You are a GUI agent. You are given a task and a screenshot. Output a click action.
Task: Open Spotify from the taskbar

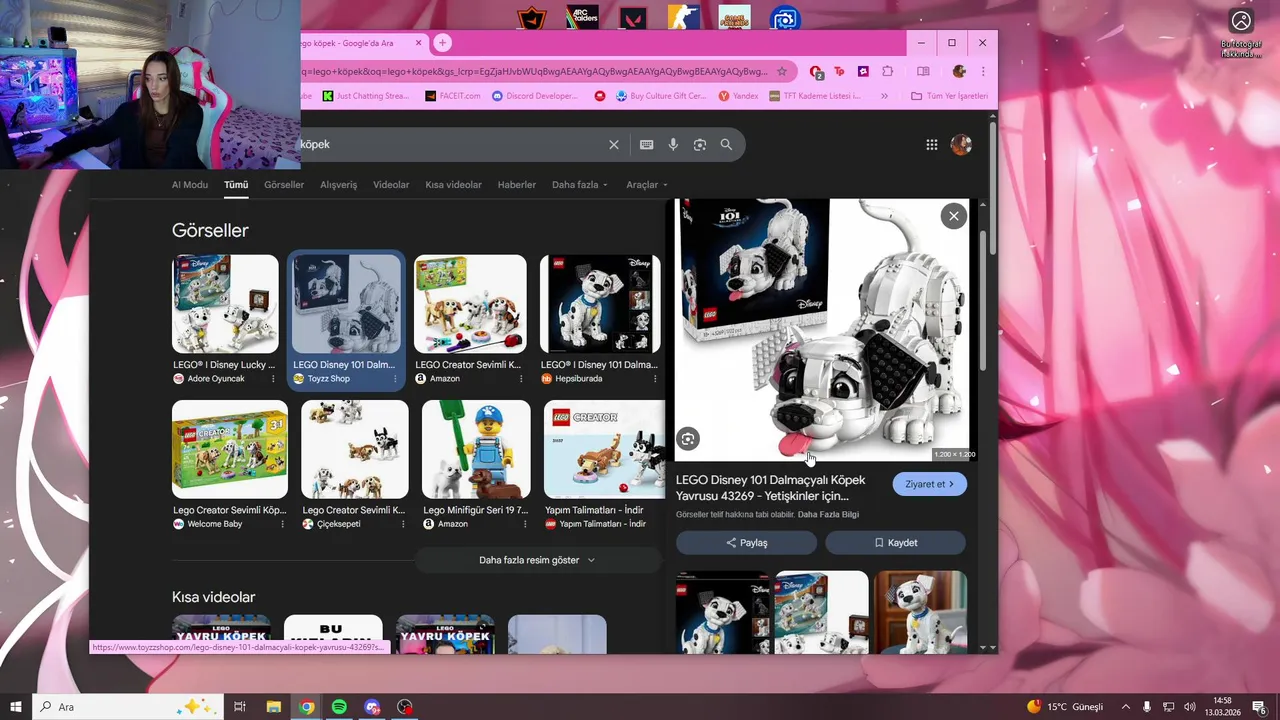click(x=339, y=707)
